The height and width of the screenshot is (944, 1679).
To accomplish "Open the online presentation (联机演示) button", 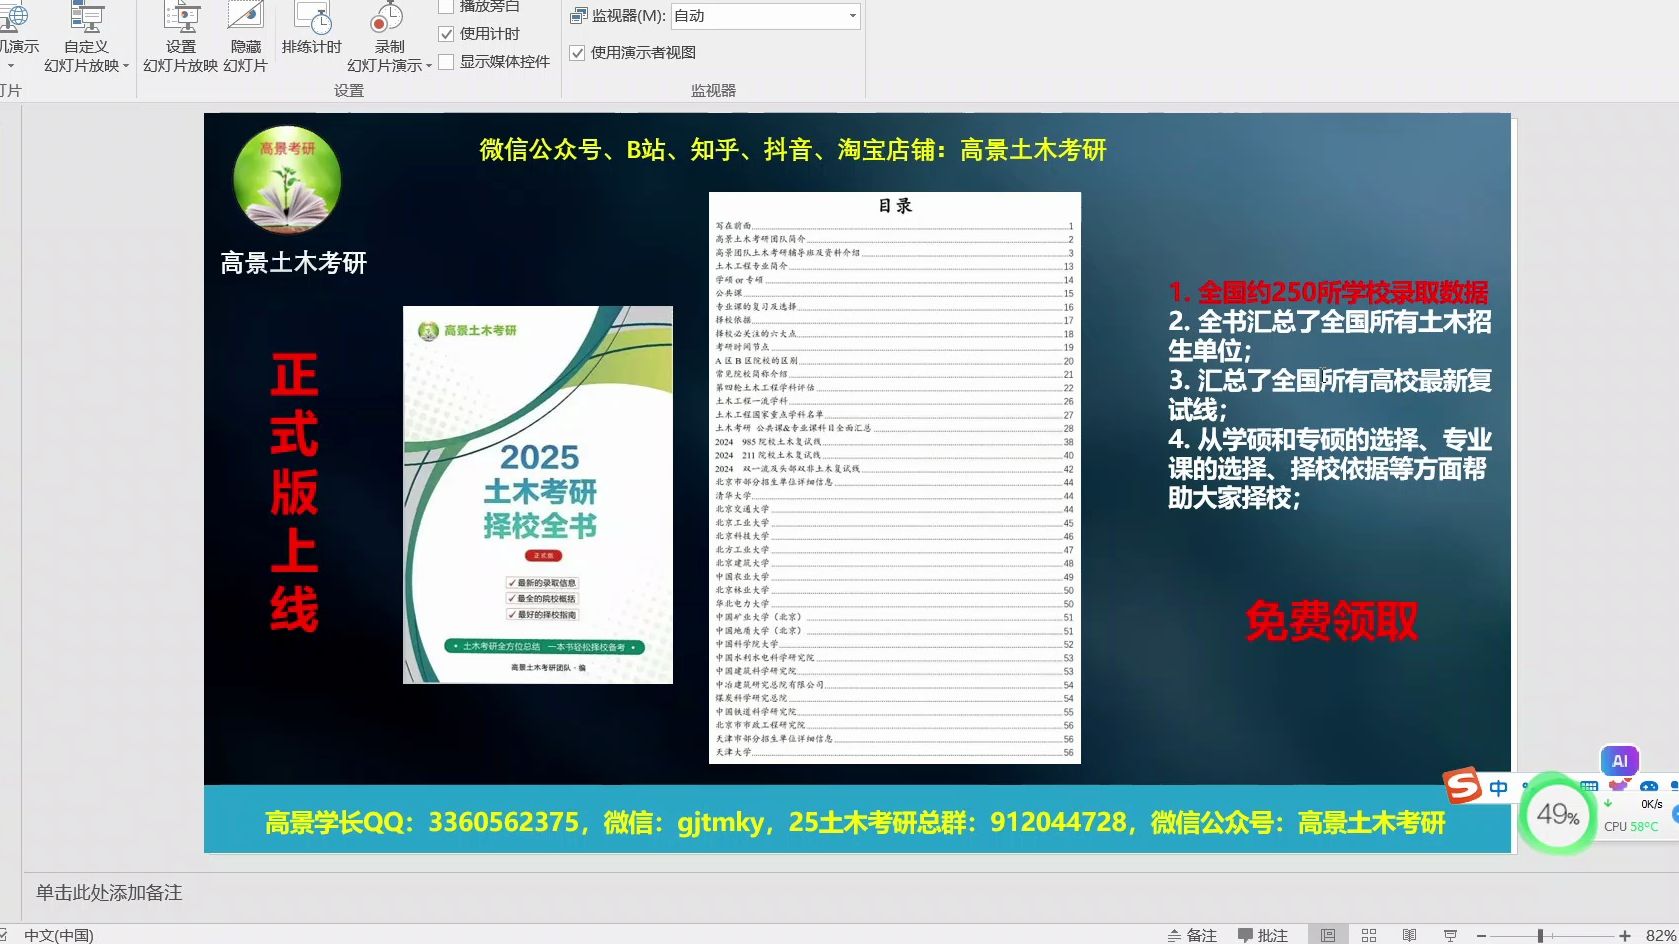I will coord(18,36).
